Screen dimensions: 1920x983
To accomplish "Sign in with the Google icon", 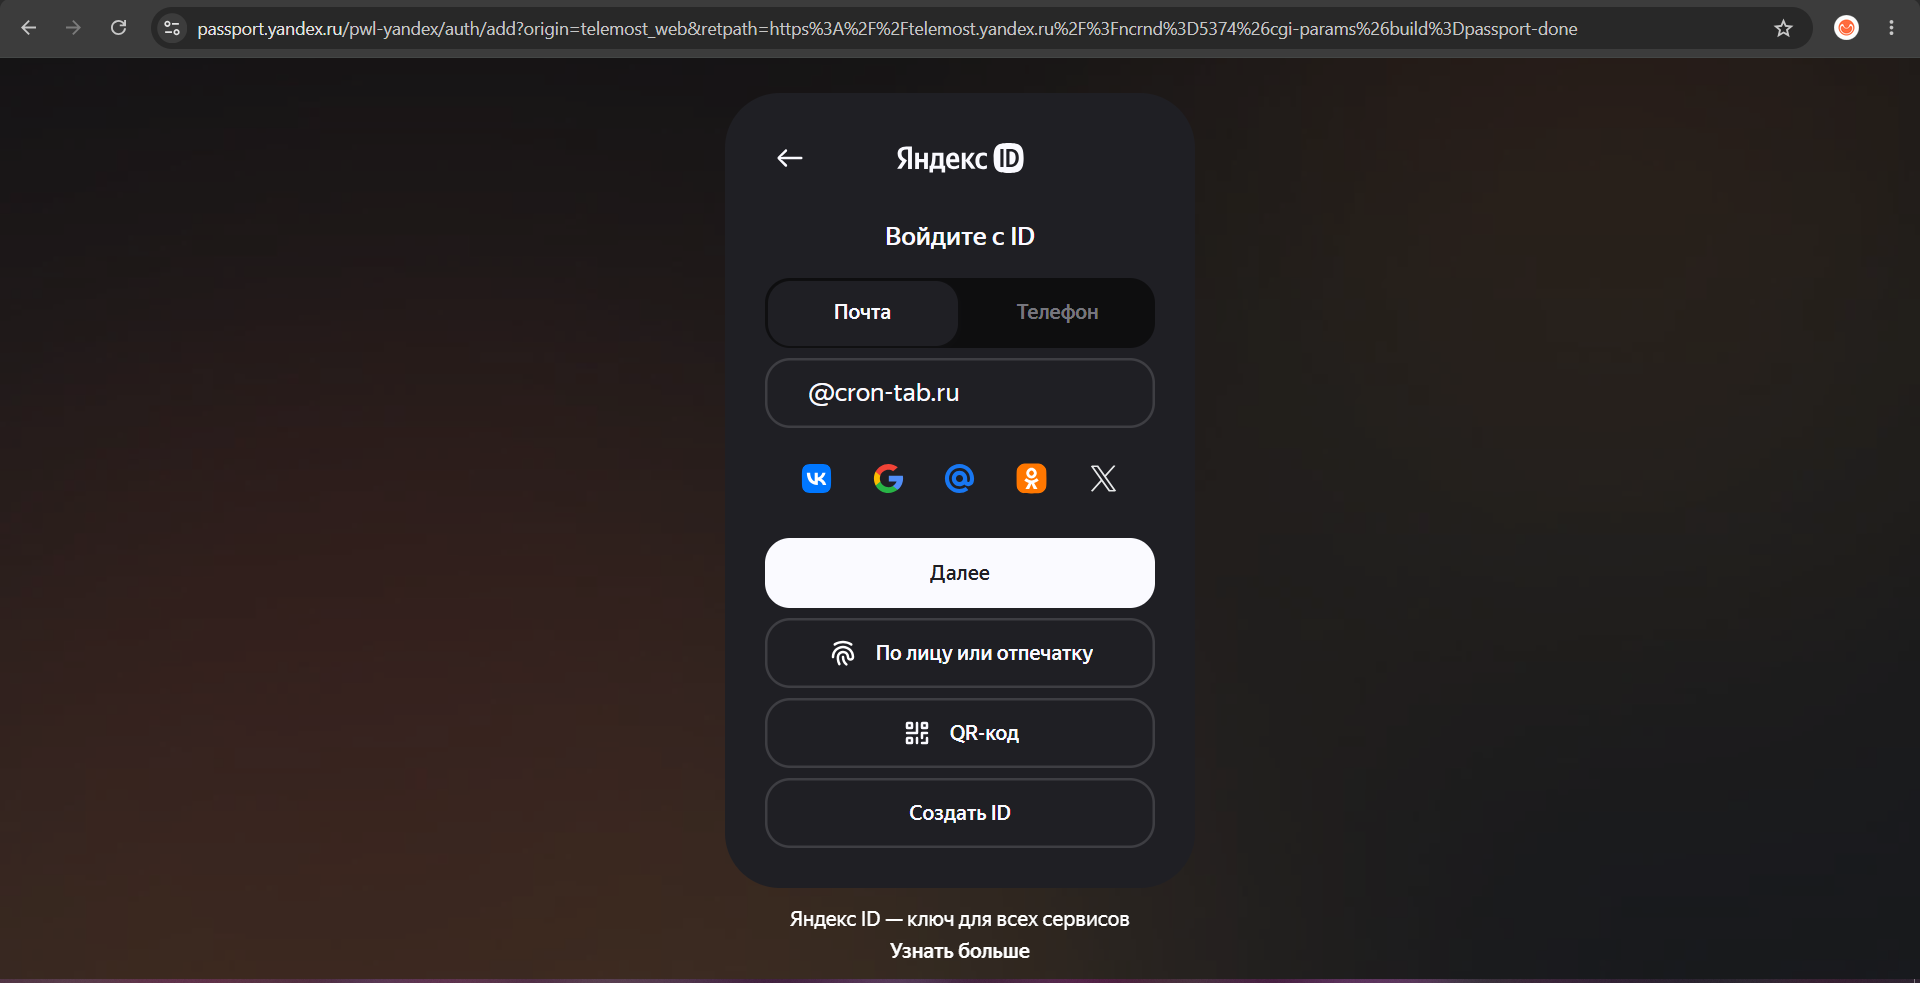I will click(888, 479).
